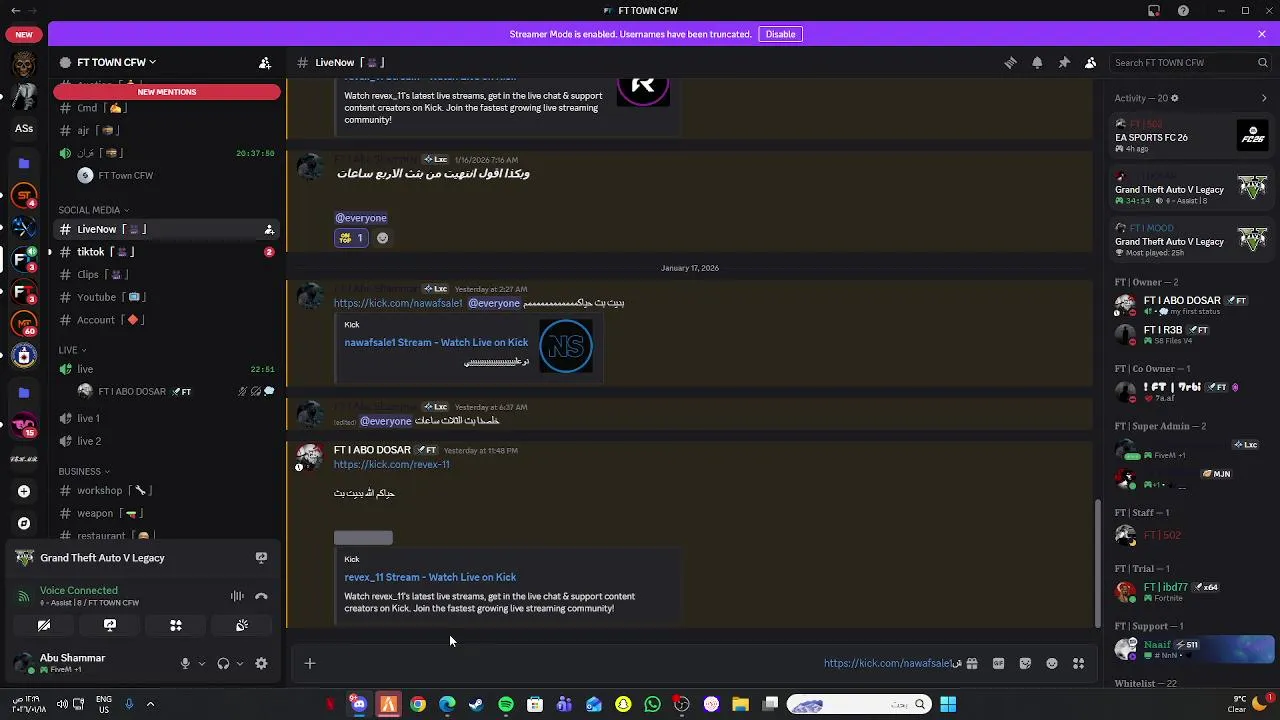Open emoji picker
1280x720 pixels.
1052,664
